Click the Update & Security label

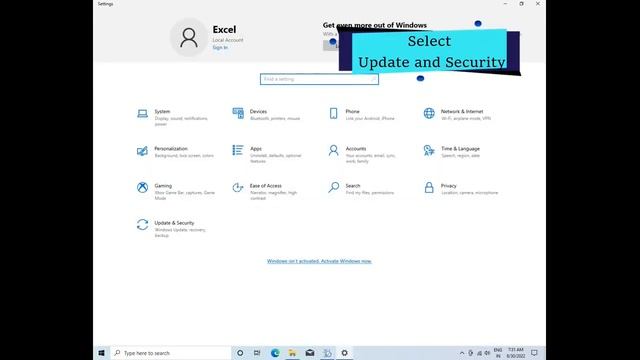click(174, 223)
